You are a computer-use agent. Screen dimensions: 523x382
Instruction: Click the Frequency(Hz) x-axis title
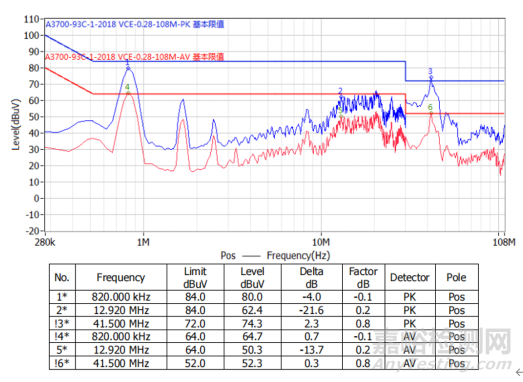click(298, 256)
